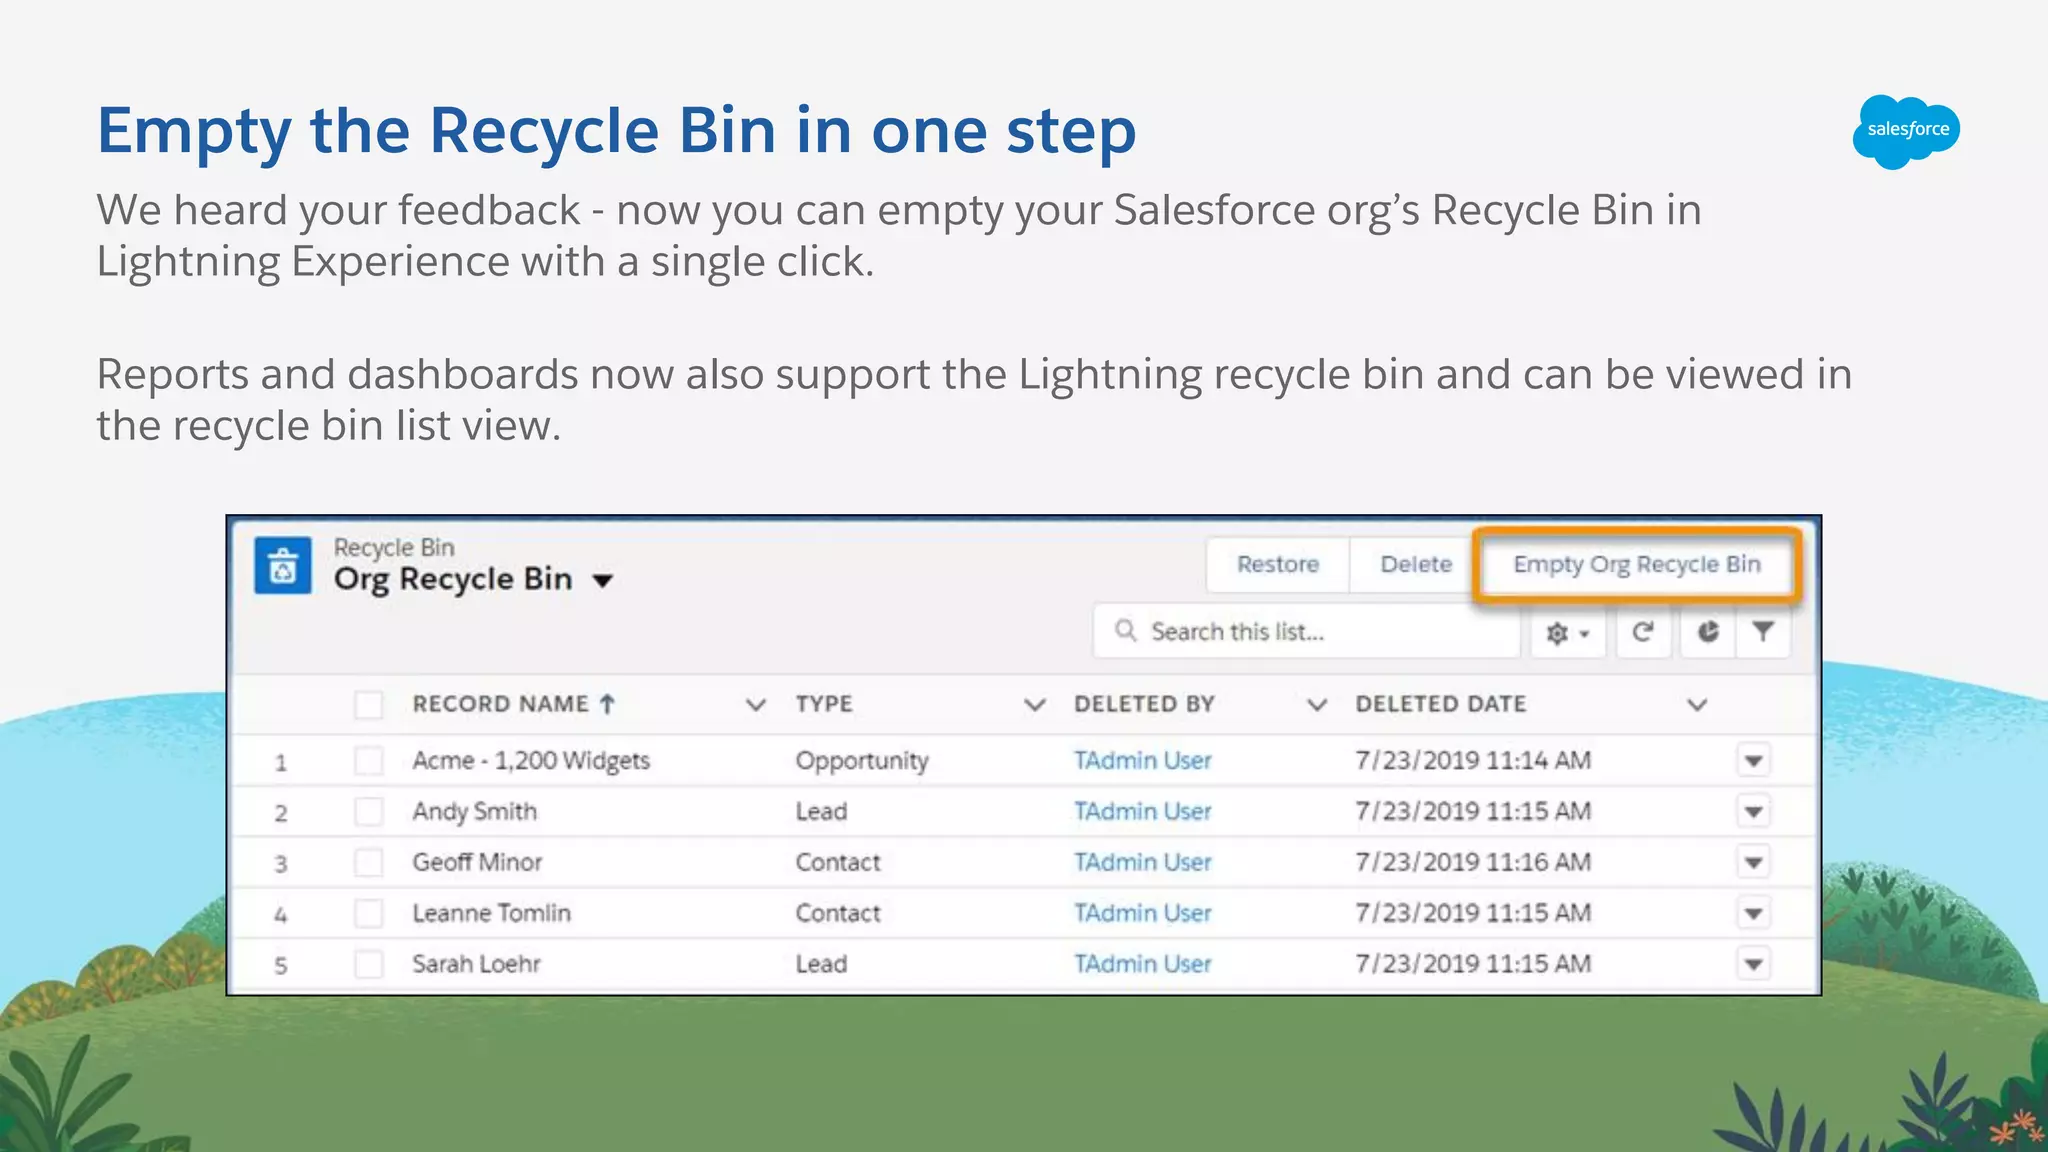The height and width of the screenshot is (1152, 2048).
Task: Click the 7/23/2019 11:16 AM date cell
Action: click(x=1473, y=862)
